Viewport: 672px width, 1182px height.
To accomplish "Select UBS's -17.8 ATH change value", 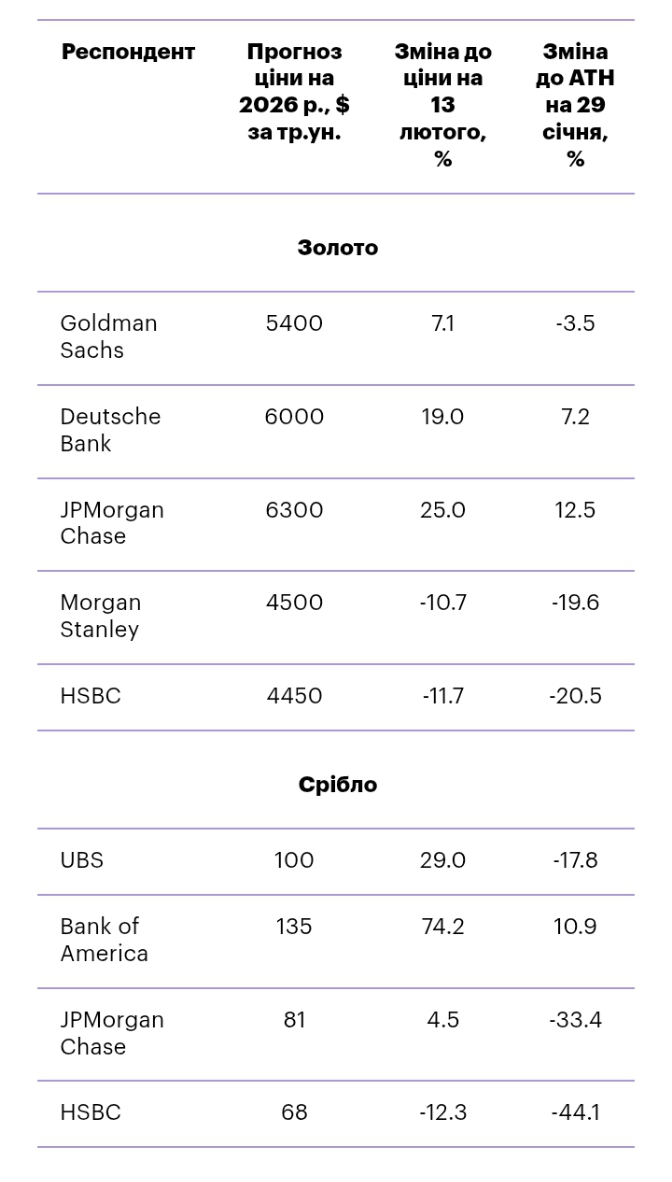I will pos(575,860).
